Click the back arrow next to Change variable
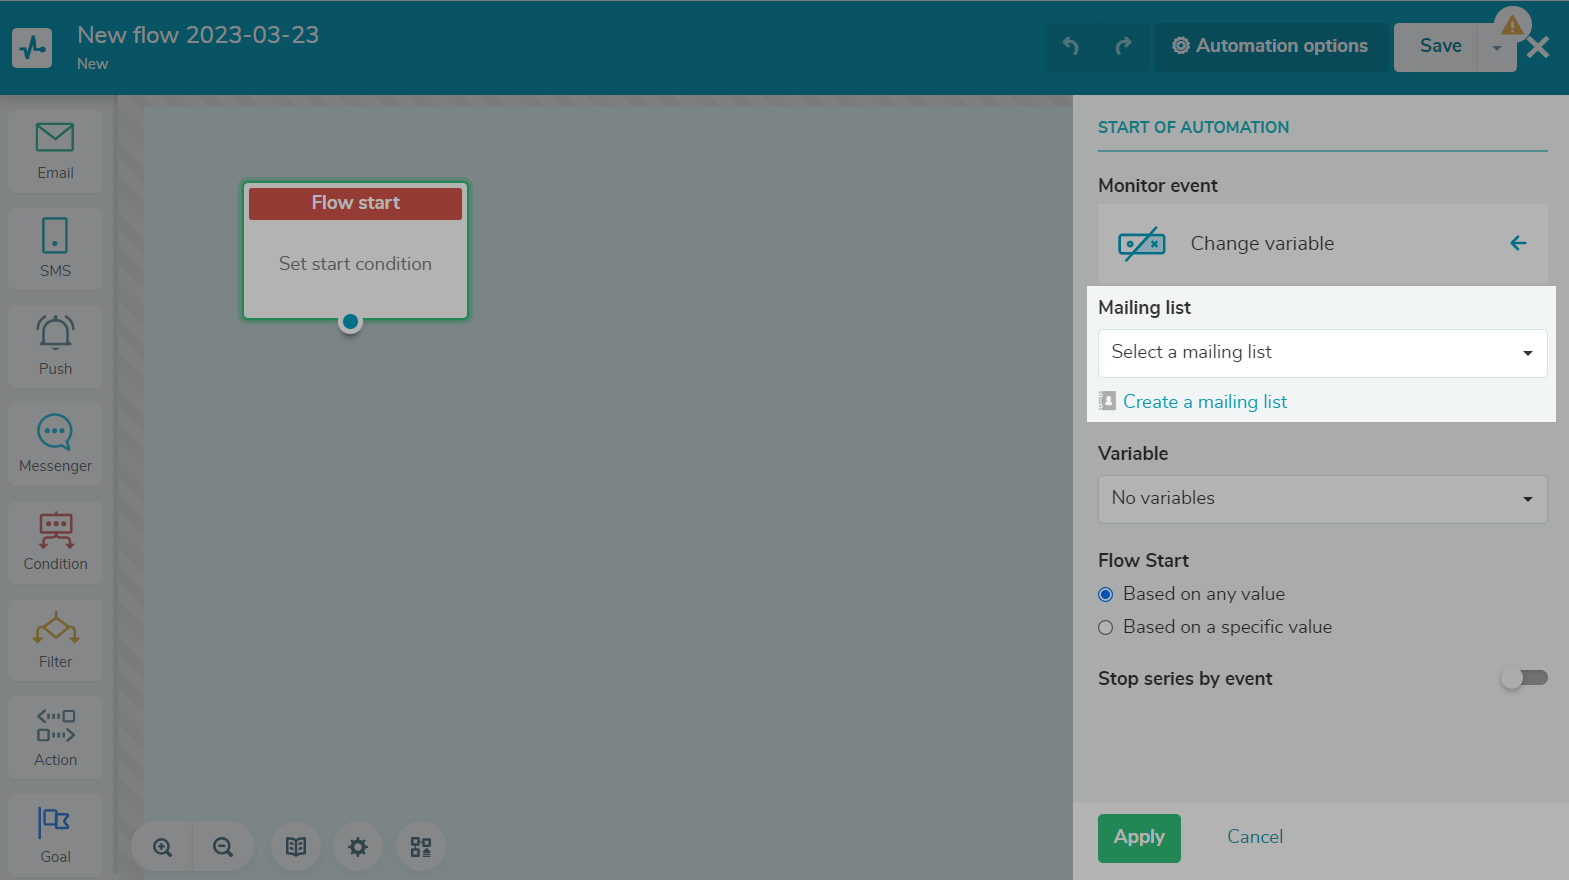1569x880 pixels. tap(1518, 243)
